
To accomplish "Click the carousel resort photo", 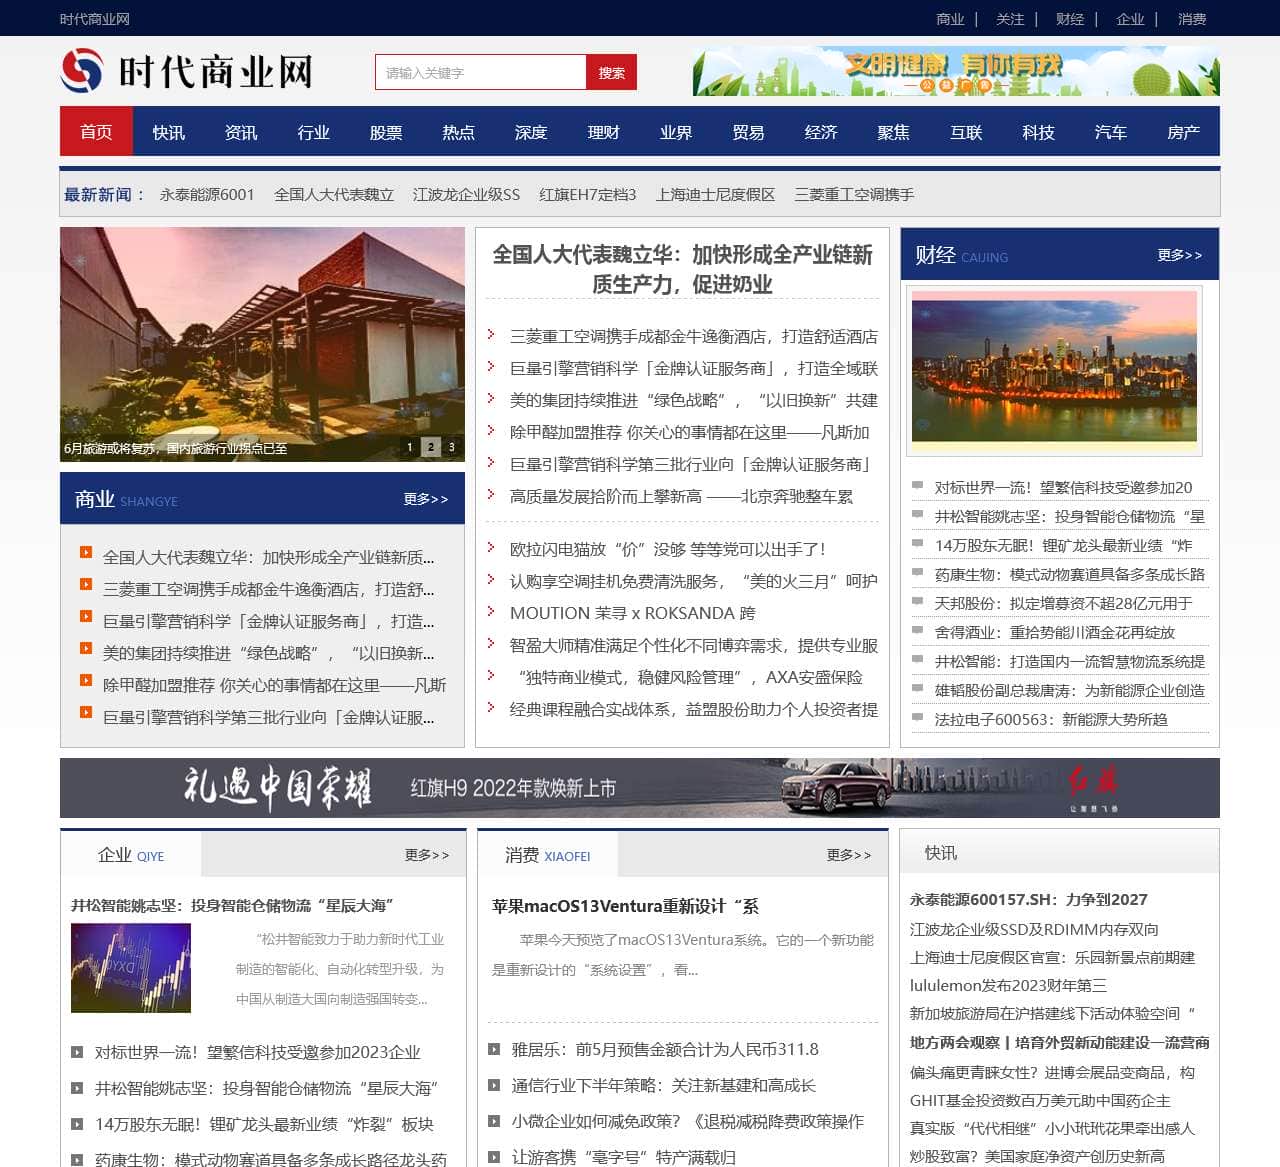I will tap(262, 344).
